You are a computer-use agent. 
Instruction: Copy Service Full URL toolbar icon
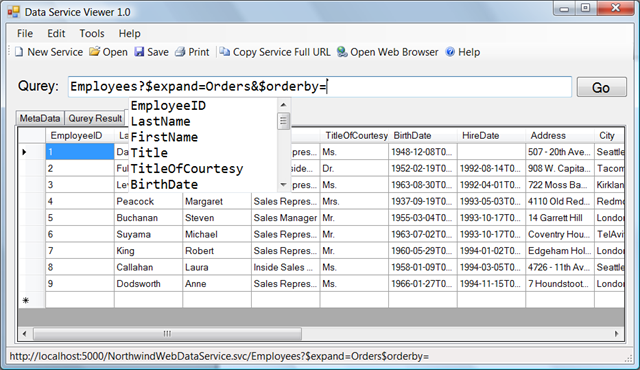click(224, 52)
